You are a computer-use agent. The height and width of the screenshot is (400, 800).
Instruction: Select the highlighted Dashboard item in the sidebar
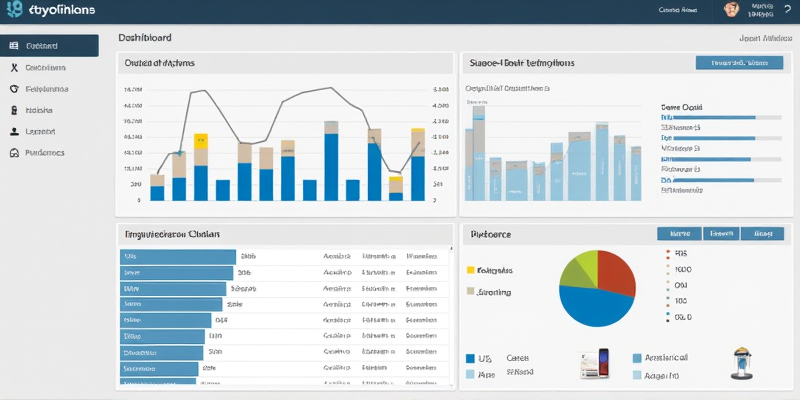(x=50, y=46)
